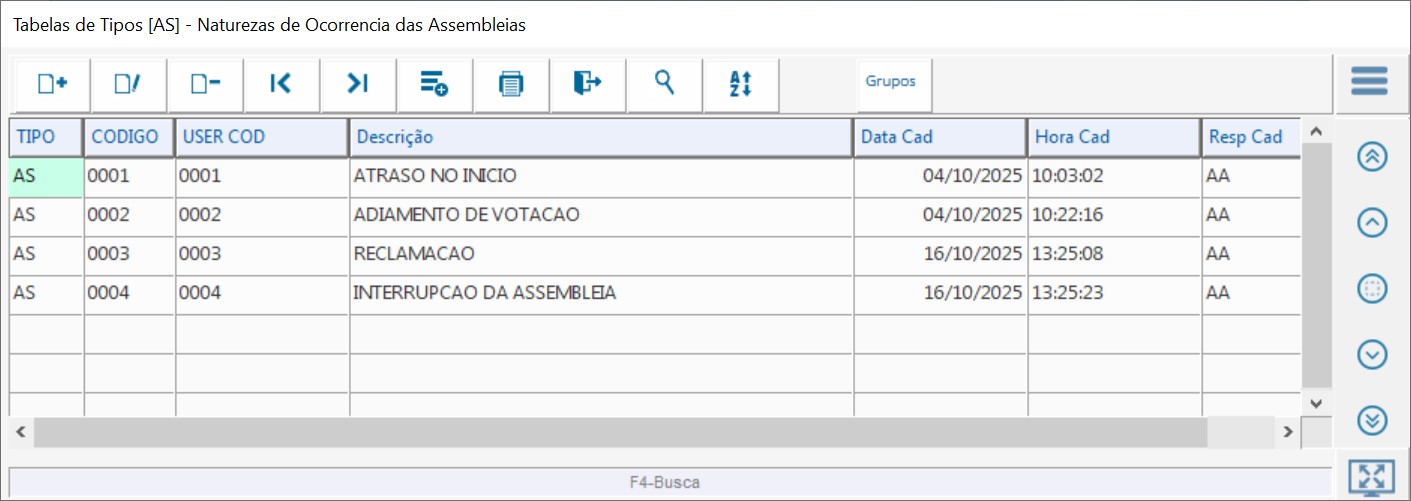
Task: Print the table listing
Action: pos(511,84)
